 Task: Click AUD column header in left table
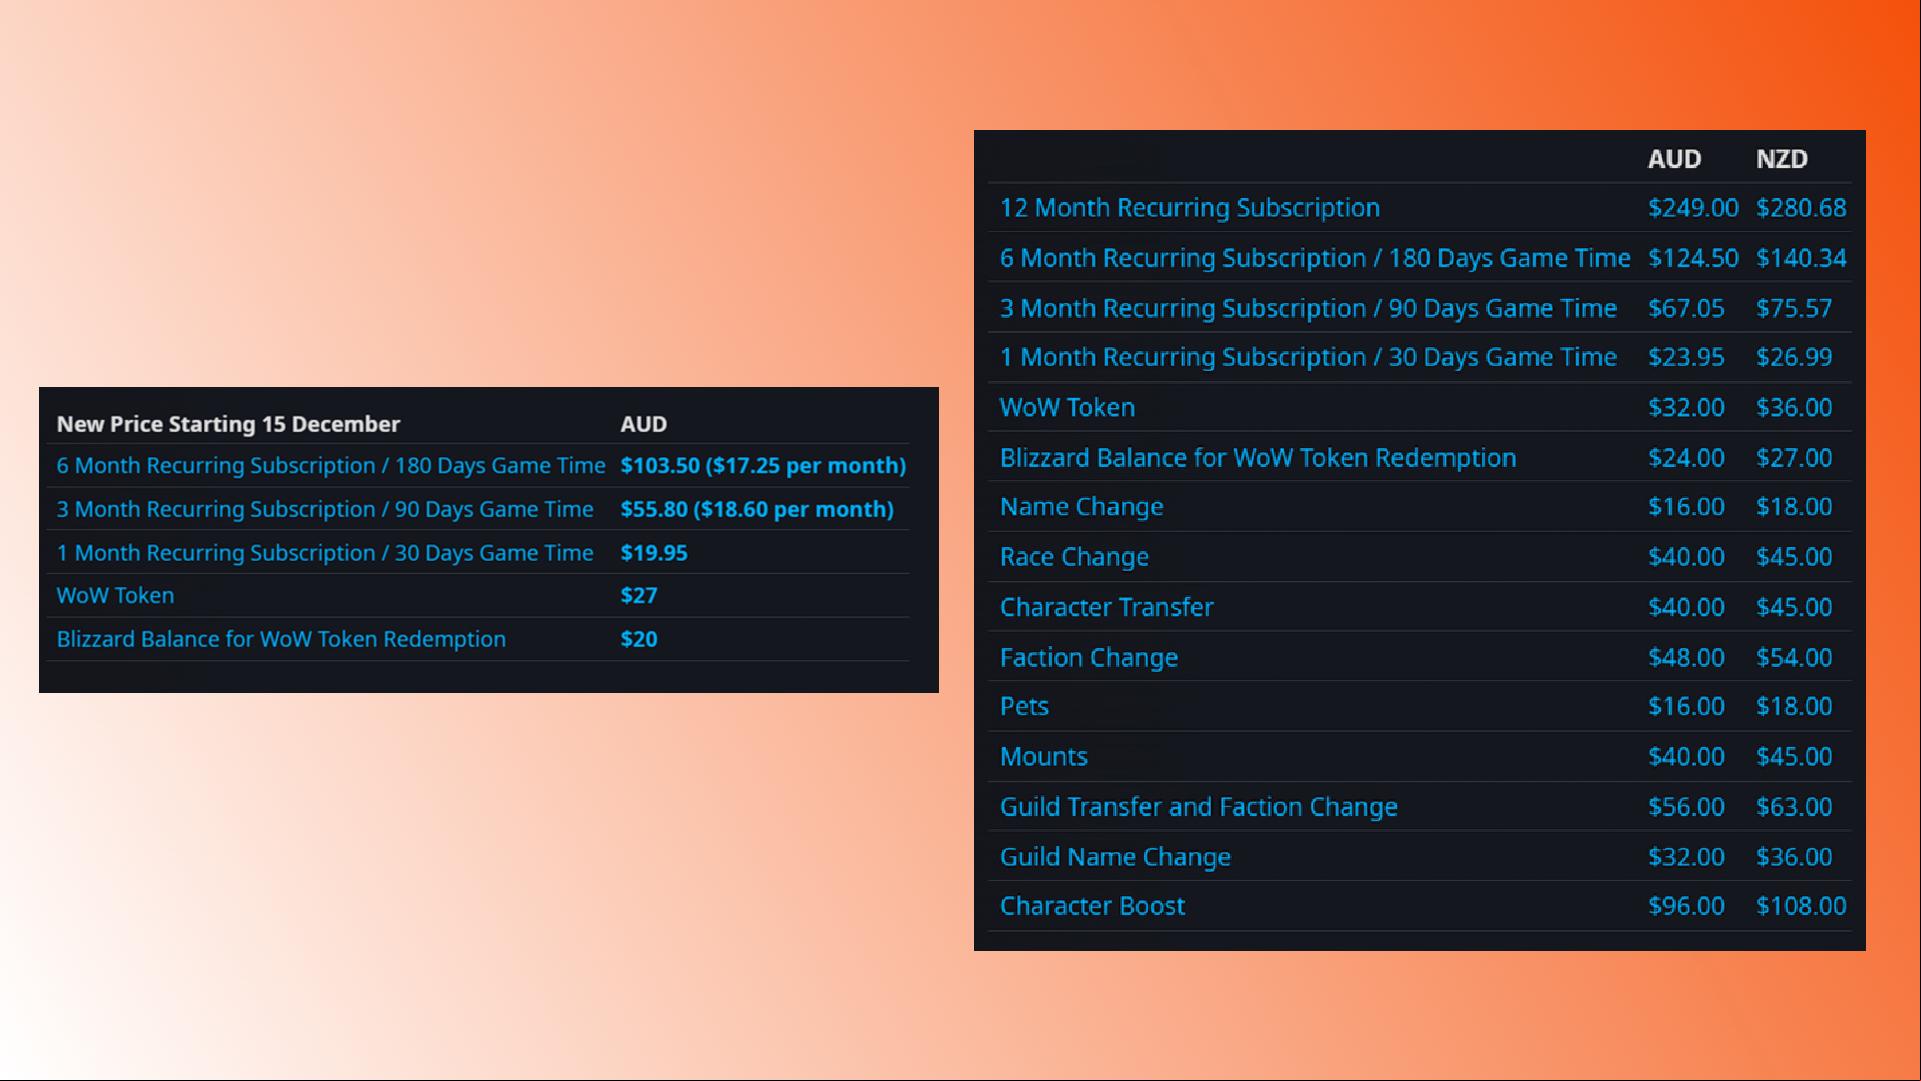pyautogui.click(x=643, y=424)
